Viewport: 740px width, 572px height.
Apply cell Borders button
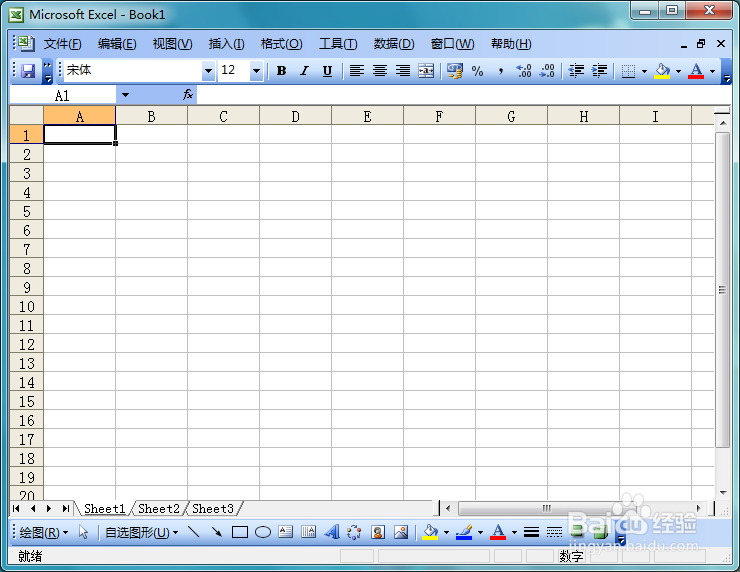point(628,71)
